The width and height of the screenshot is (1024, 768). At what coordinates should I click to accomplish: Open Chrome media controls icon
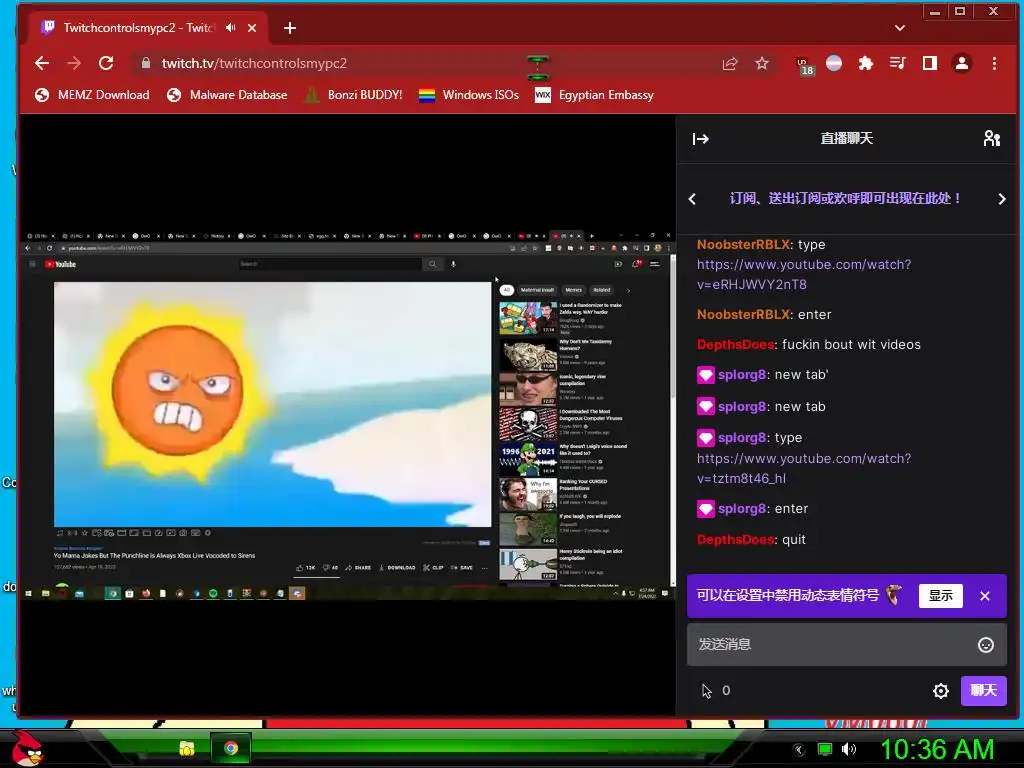[897, 63]
